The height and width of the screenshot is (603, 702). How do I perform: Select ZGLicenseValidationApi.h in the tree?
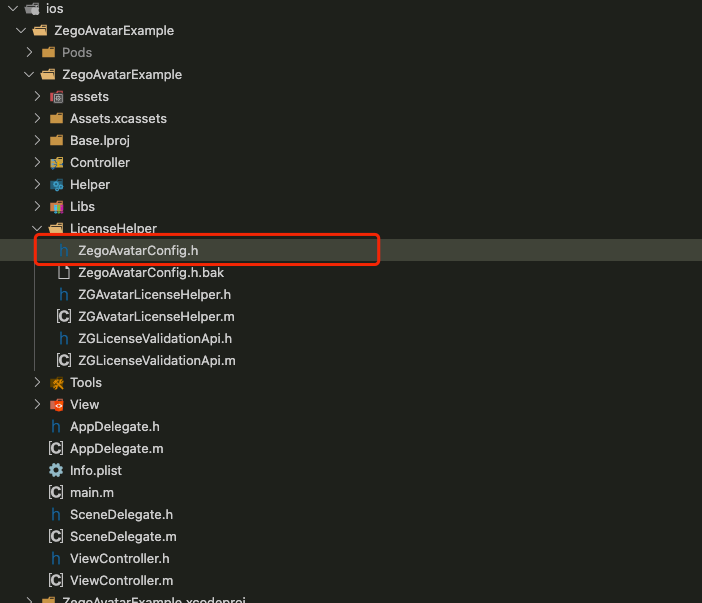point(154,339)
